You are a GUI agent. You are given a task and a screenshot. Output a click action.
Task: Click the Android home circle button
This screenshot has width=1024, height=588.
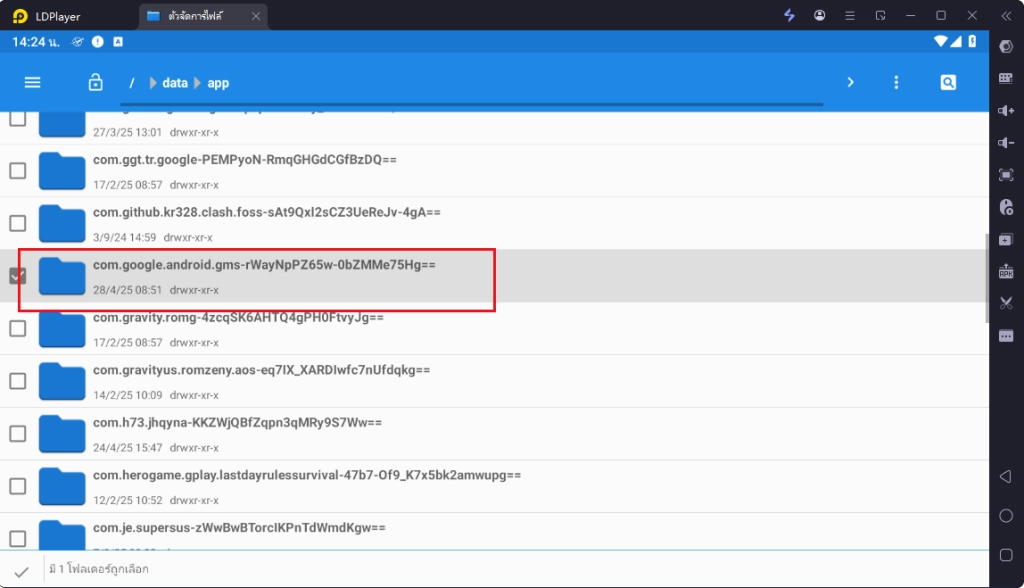pyautogui.click(x=1006, y=516)
